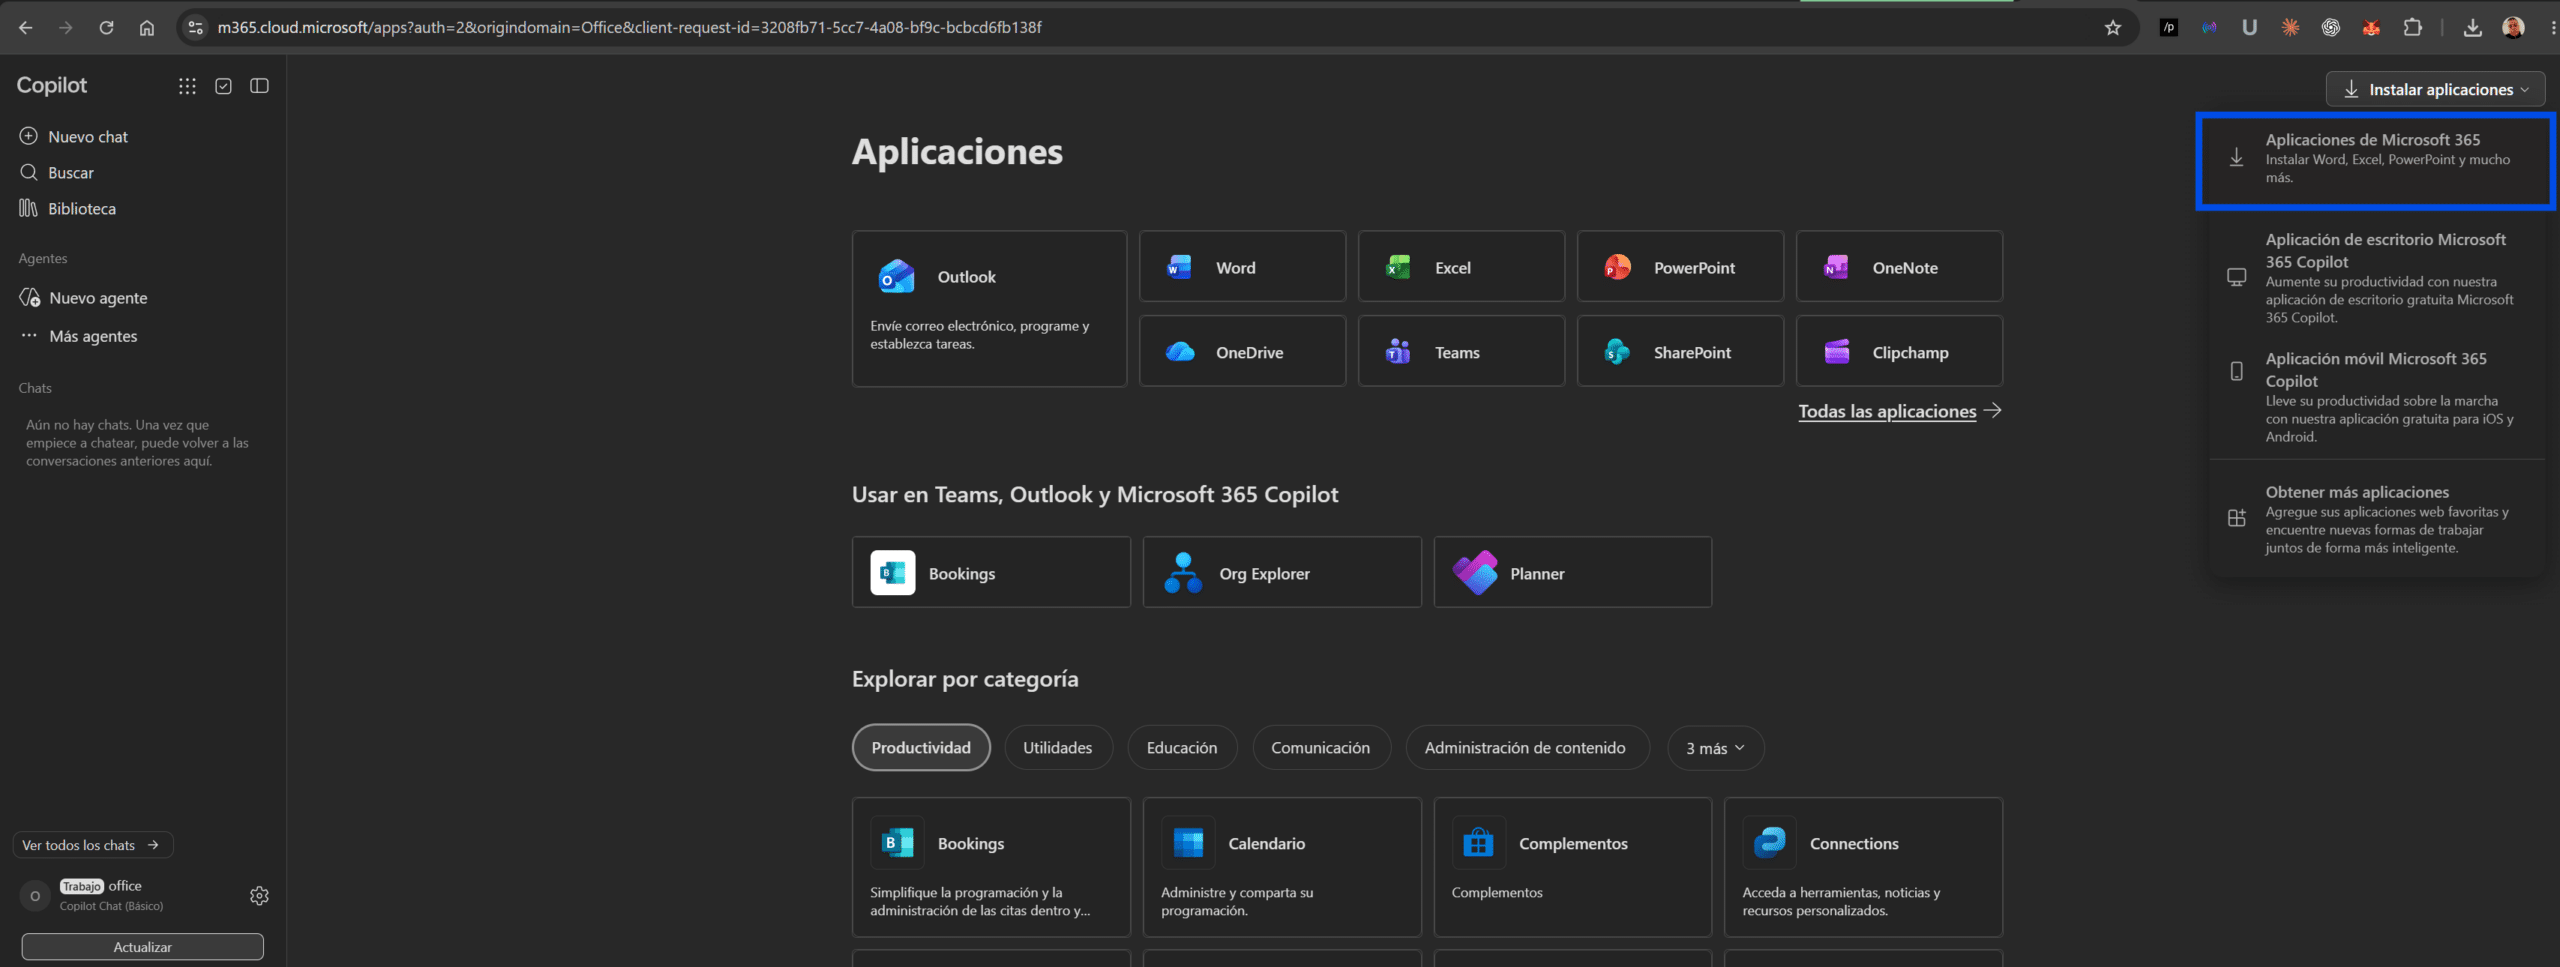This screenshot has width=2560, height=967.
Task: Open account settings gear icon
Action: point(259,895)
